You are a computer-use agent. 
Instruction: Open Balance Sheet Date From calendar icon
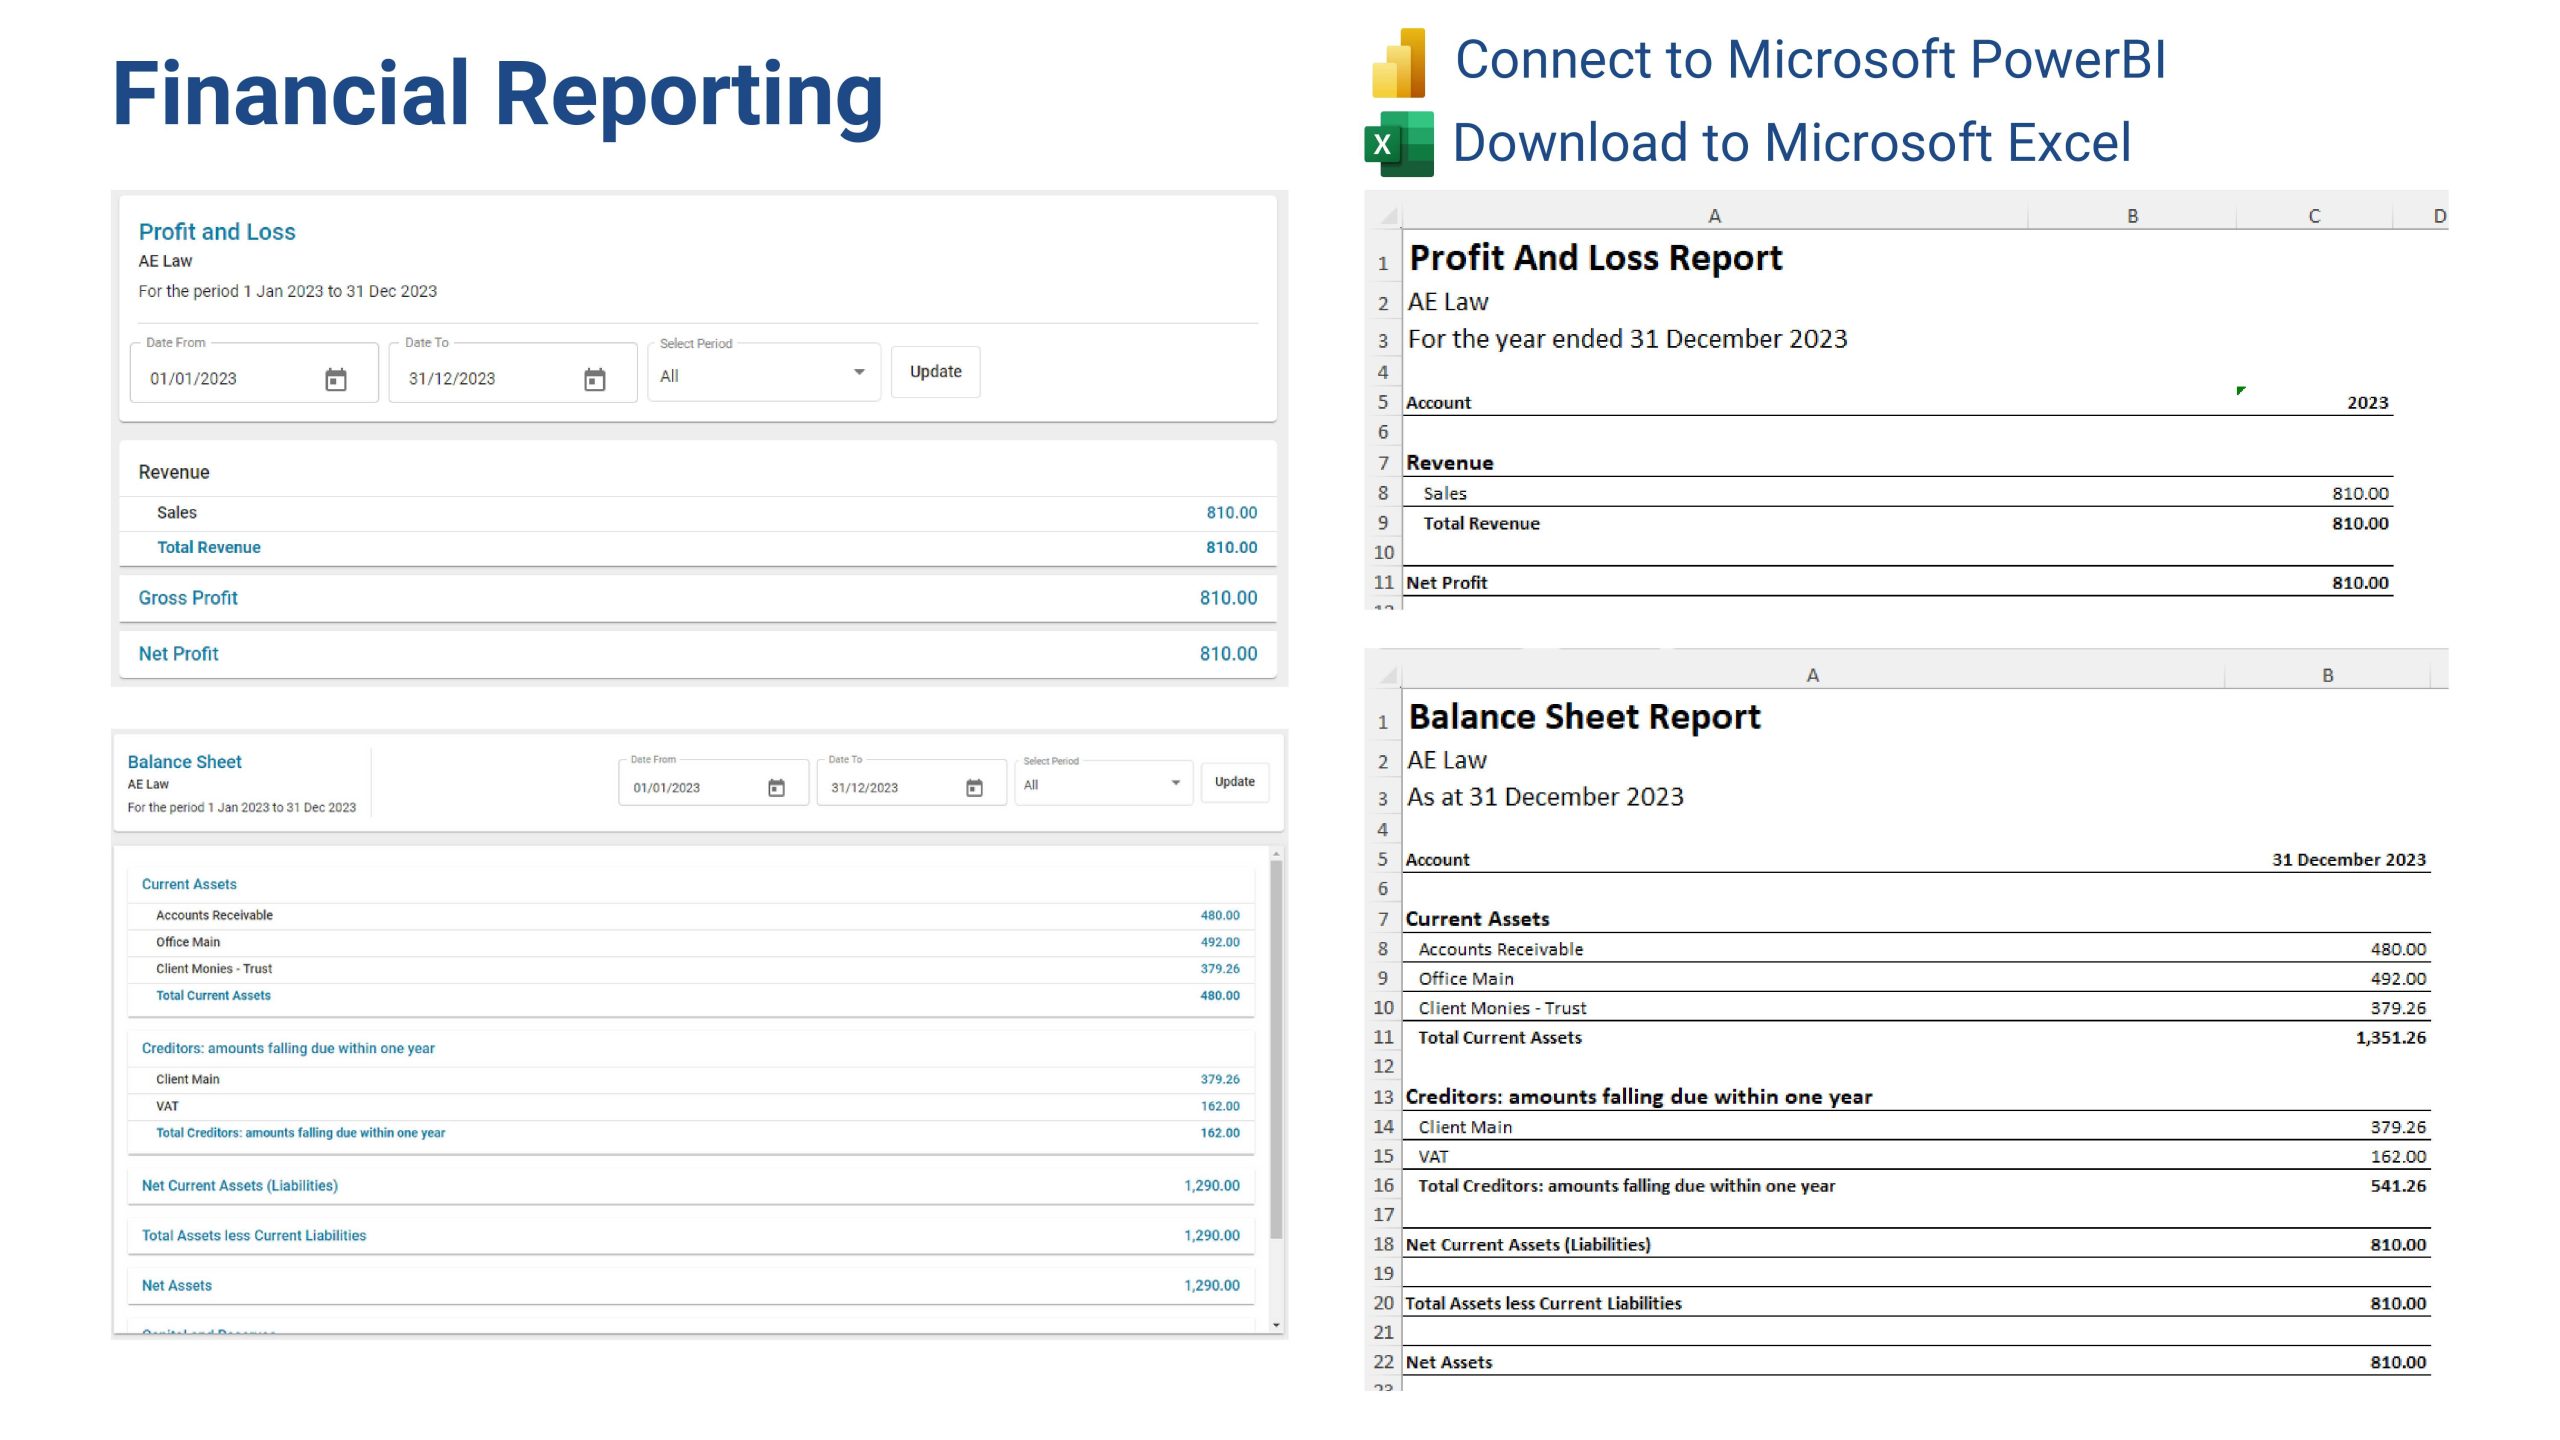pos(776,788)
